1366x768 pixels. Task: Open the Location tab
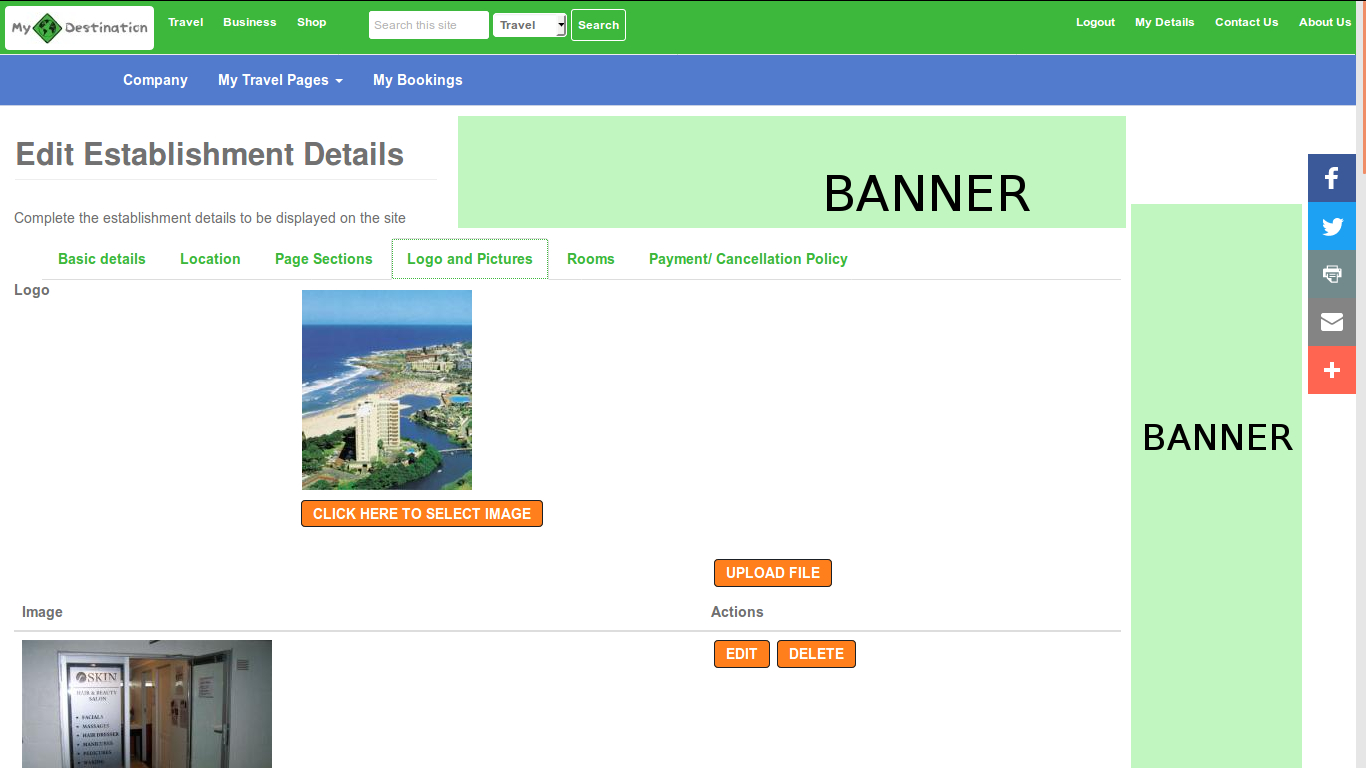[210, 259]
